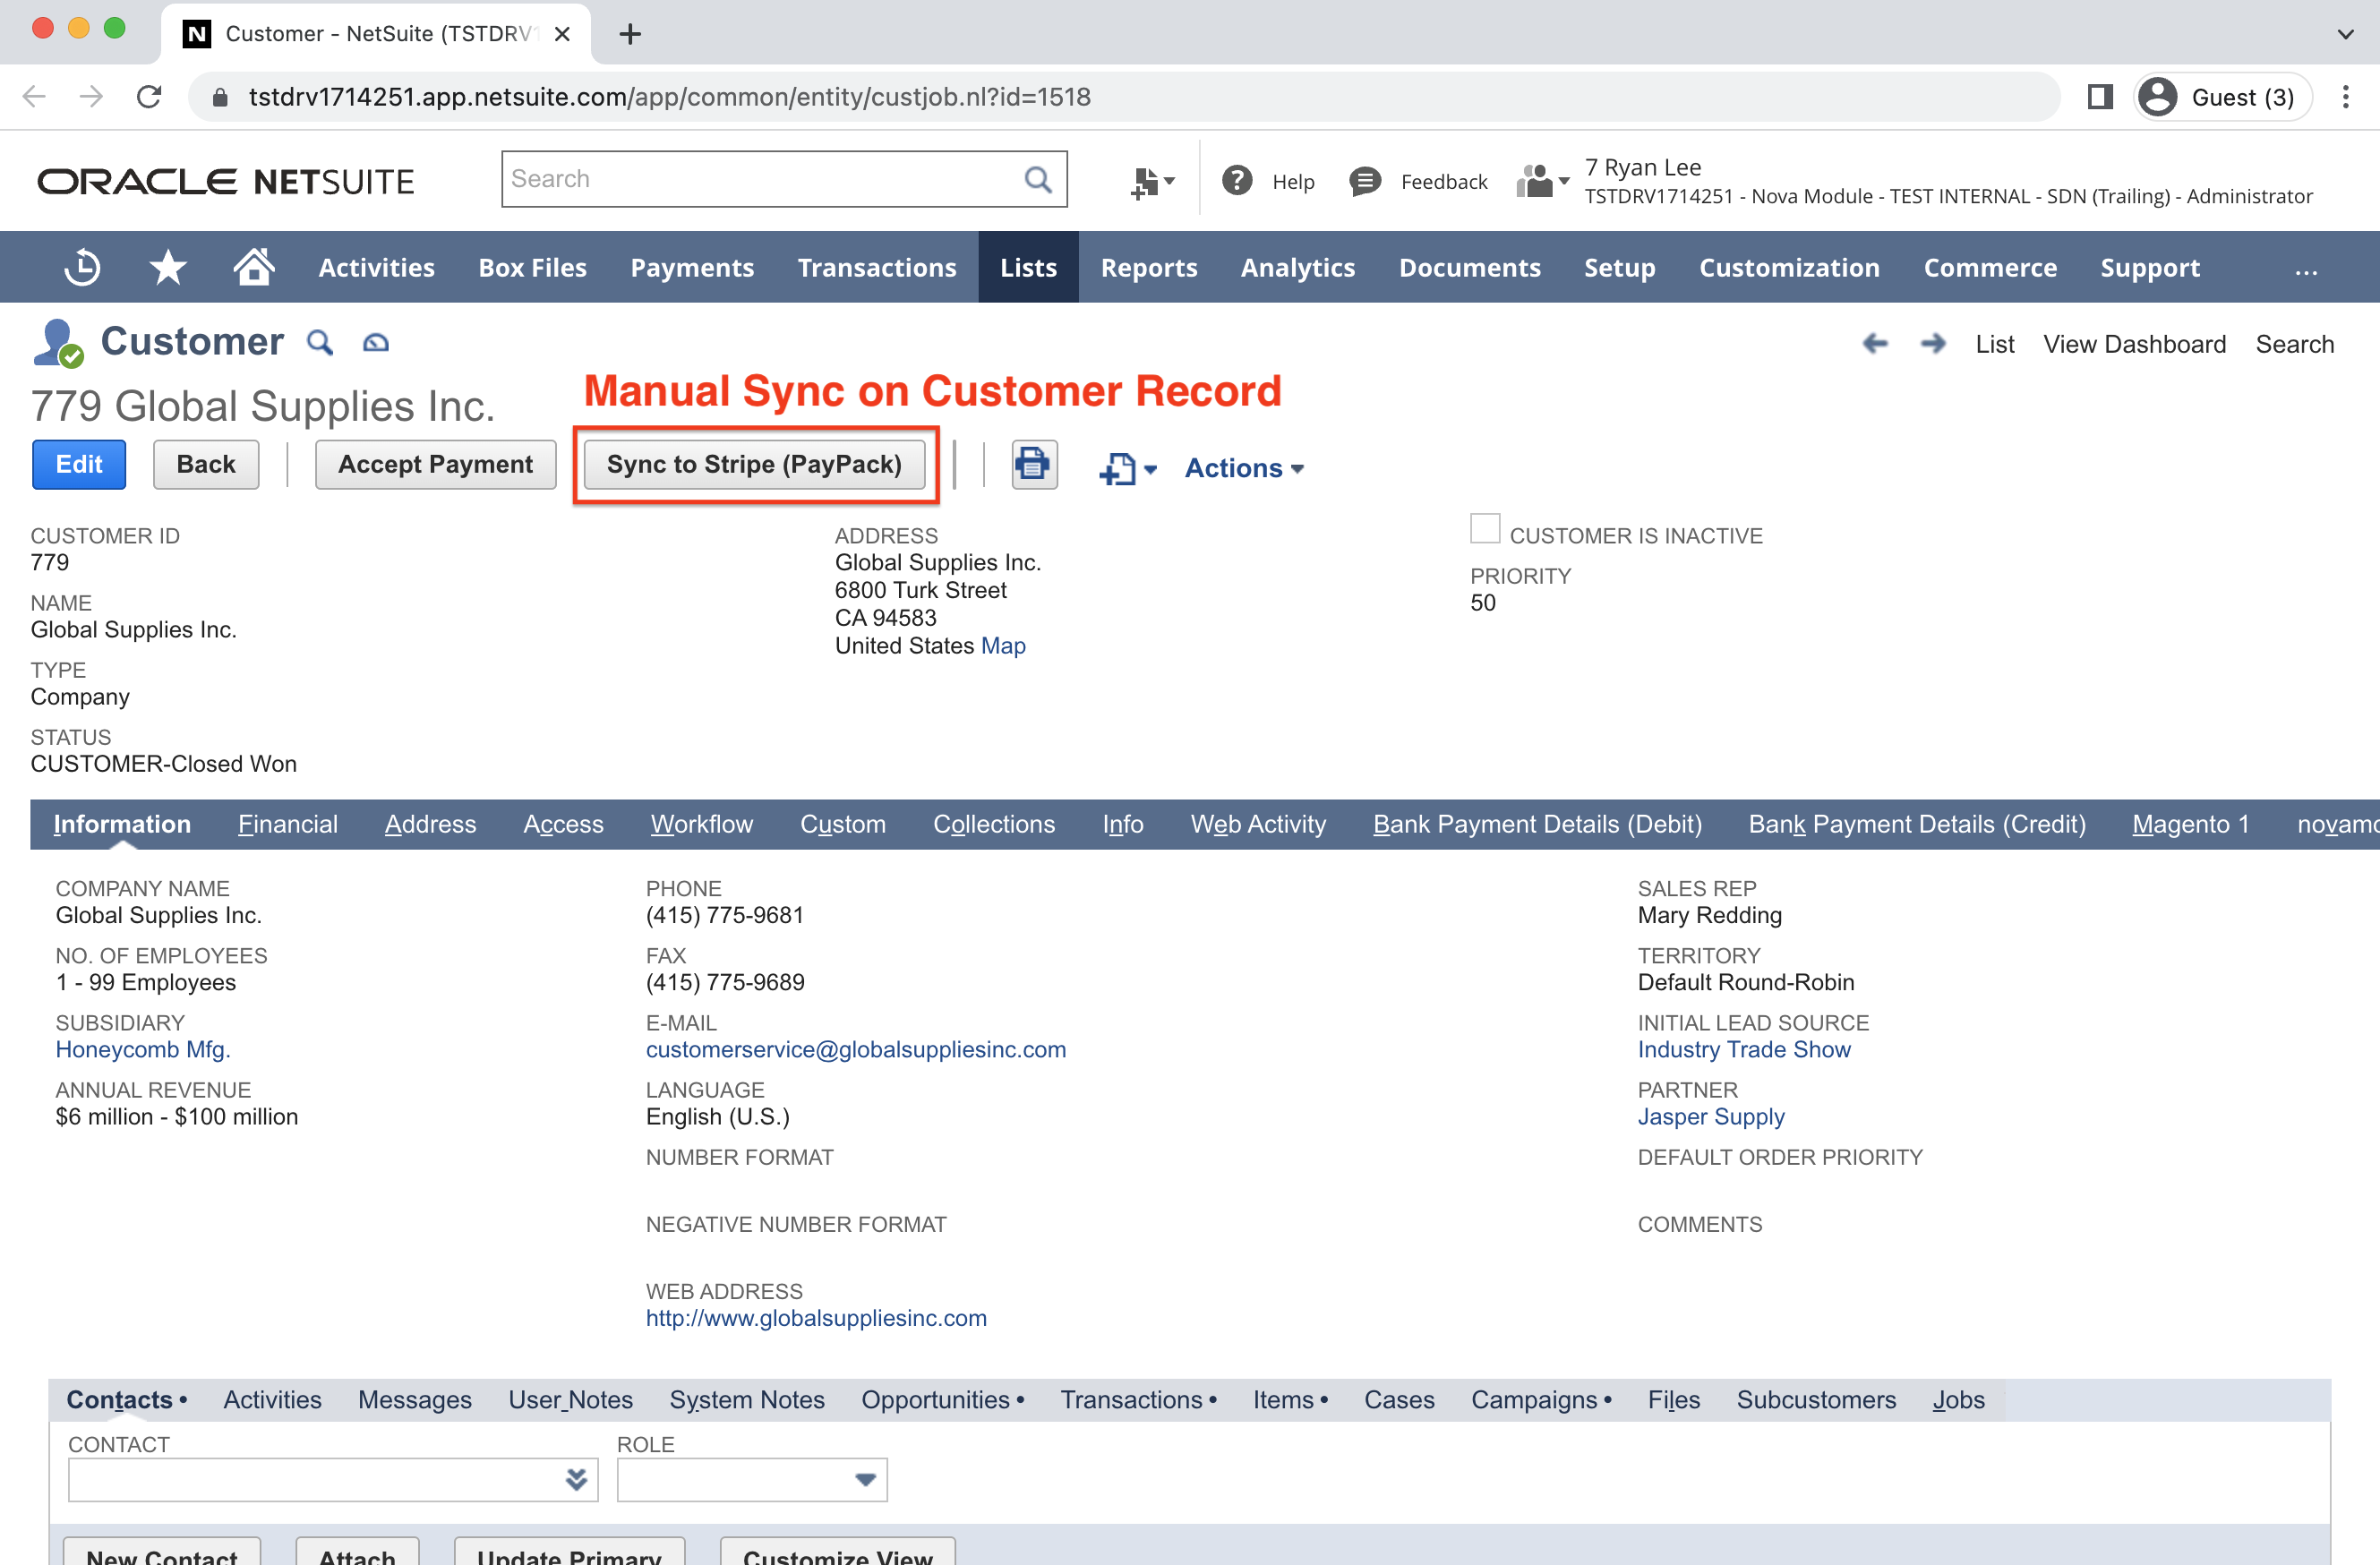The width and height of the screenshot is (2380, 1565).
Task: Close the Customer - NetSuite tab
Action: [x=562, y=34]
